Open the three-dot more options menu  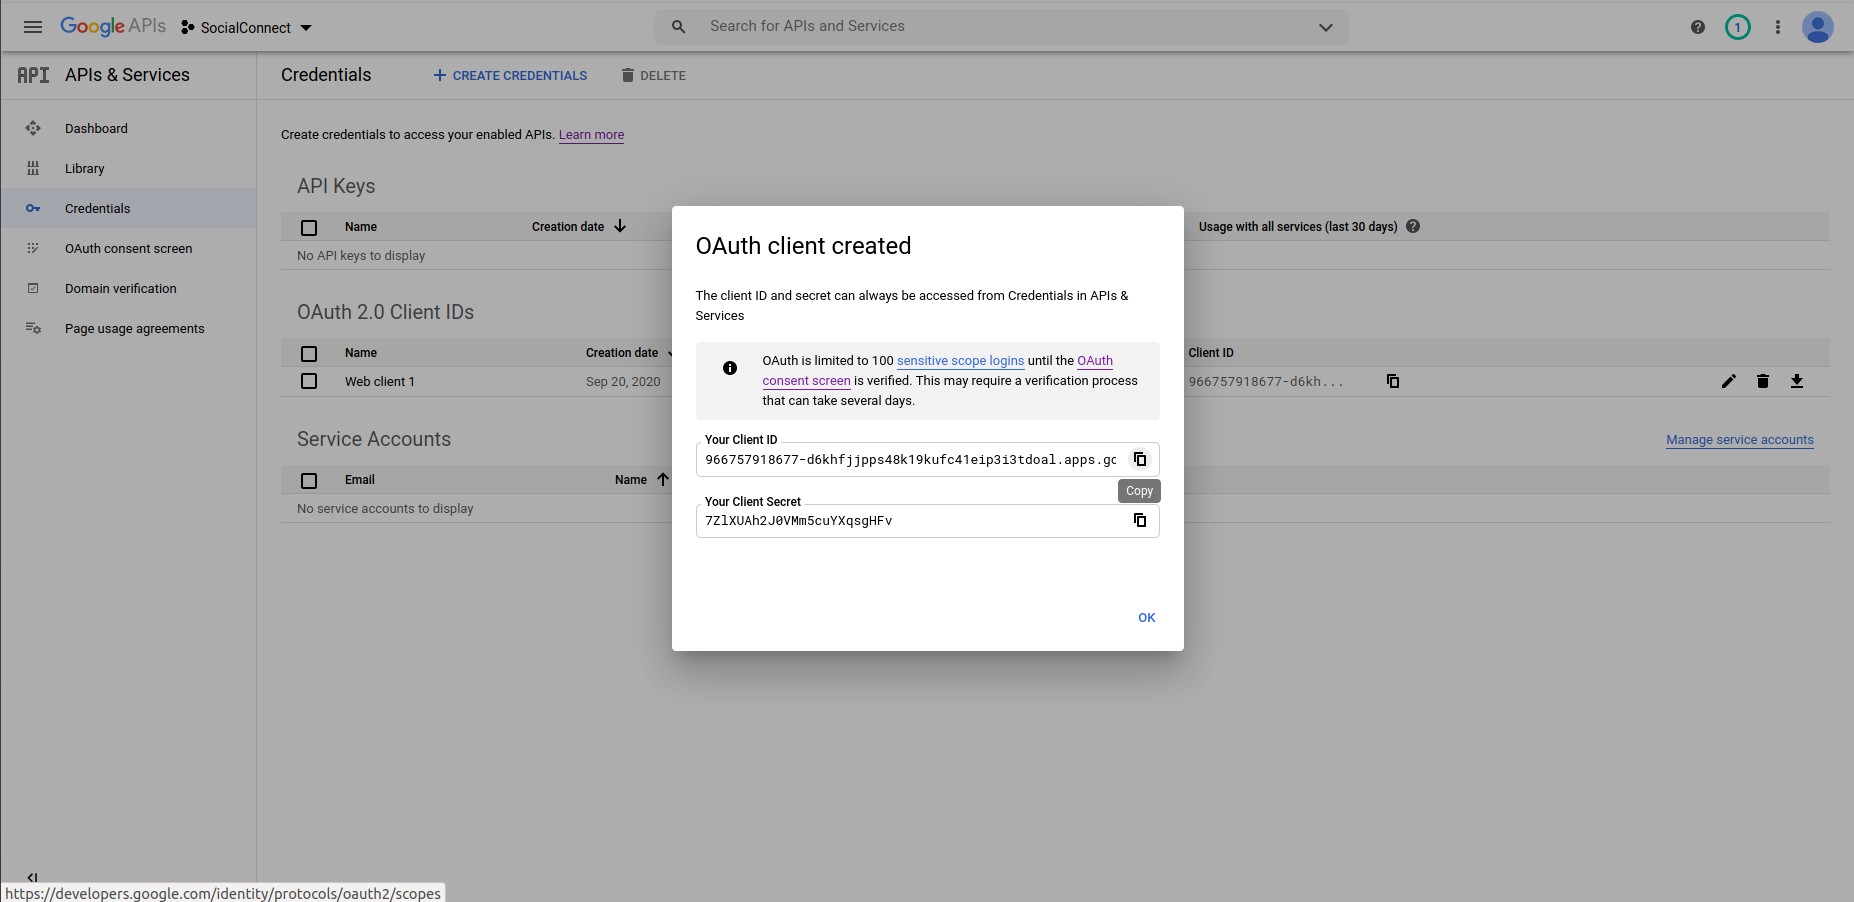click(1777, 27)
